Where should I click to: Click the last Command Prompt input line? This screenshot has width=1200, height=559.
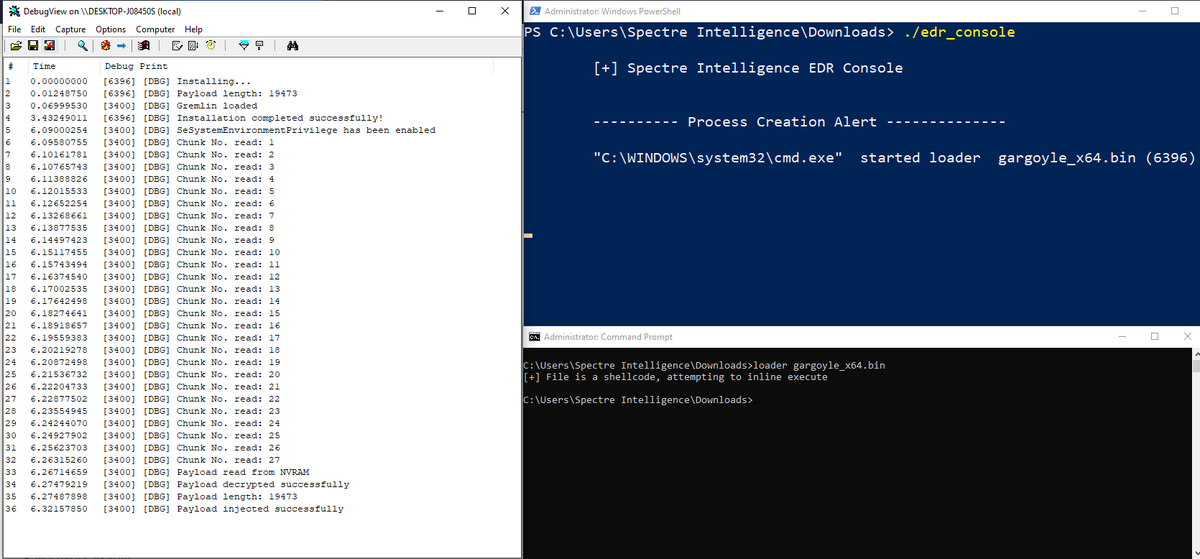637,400
